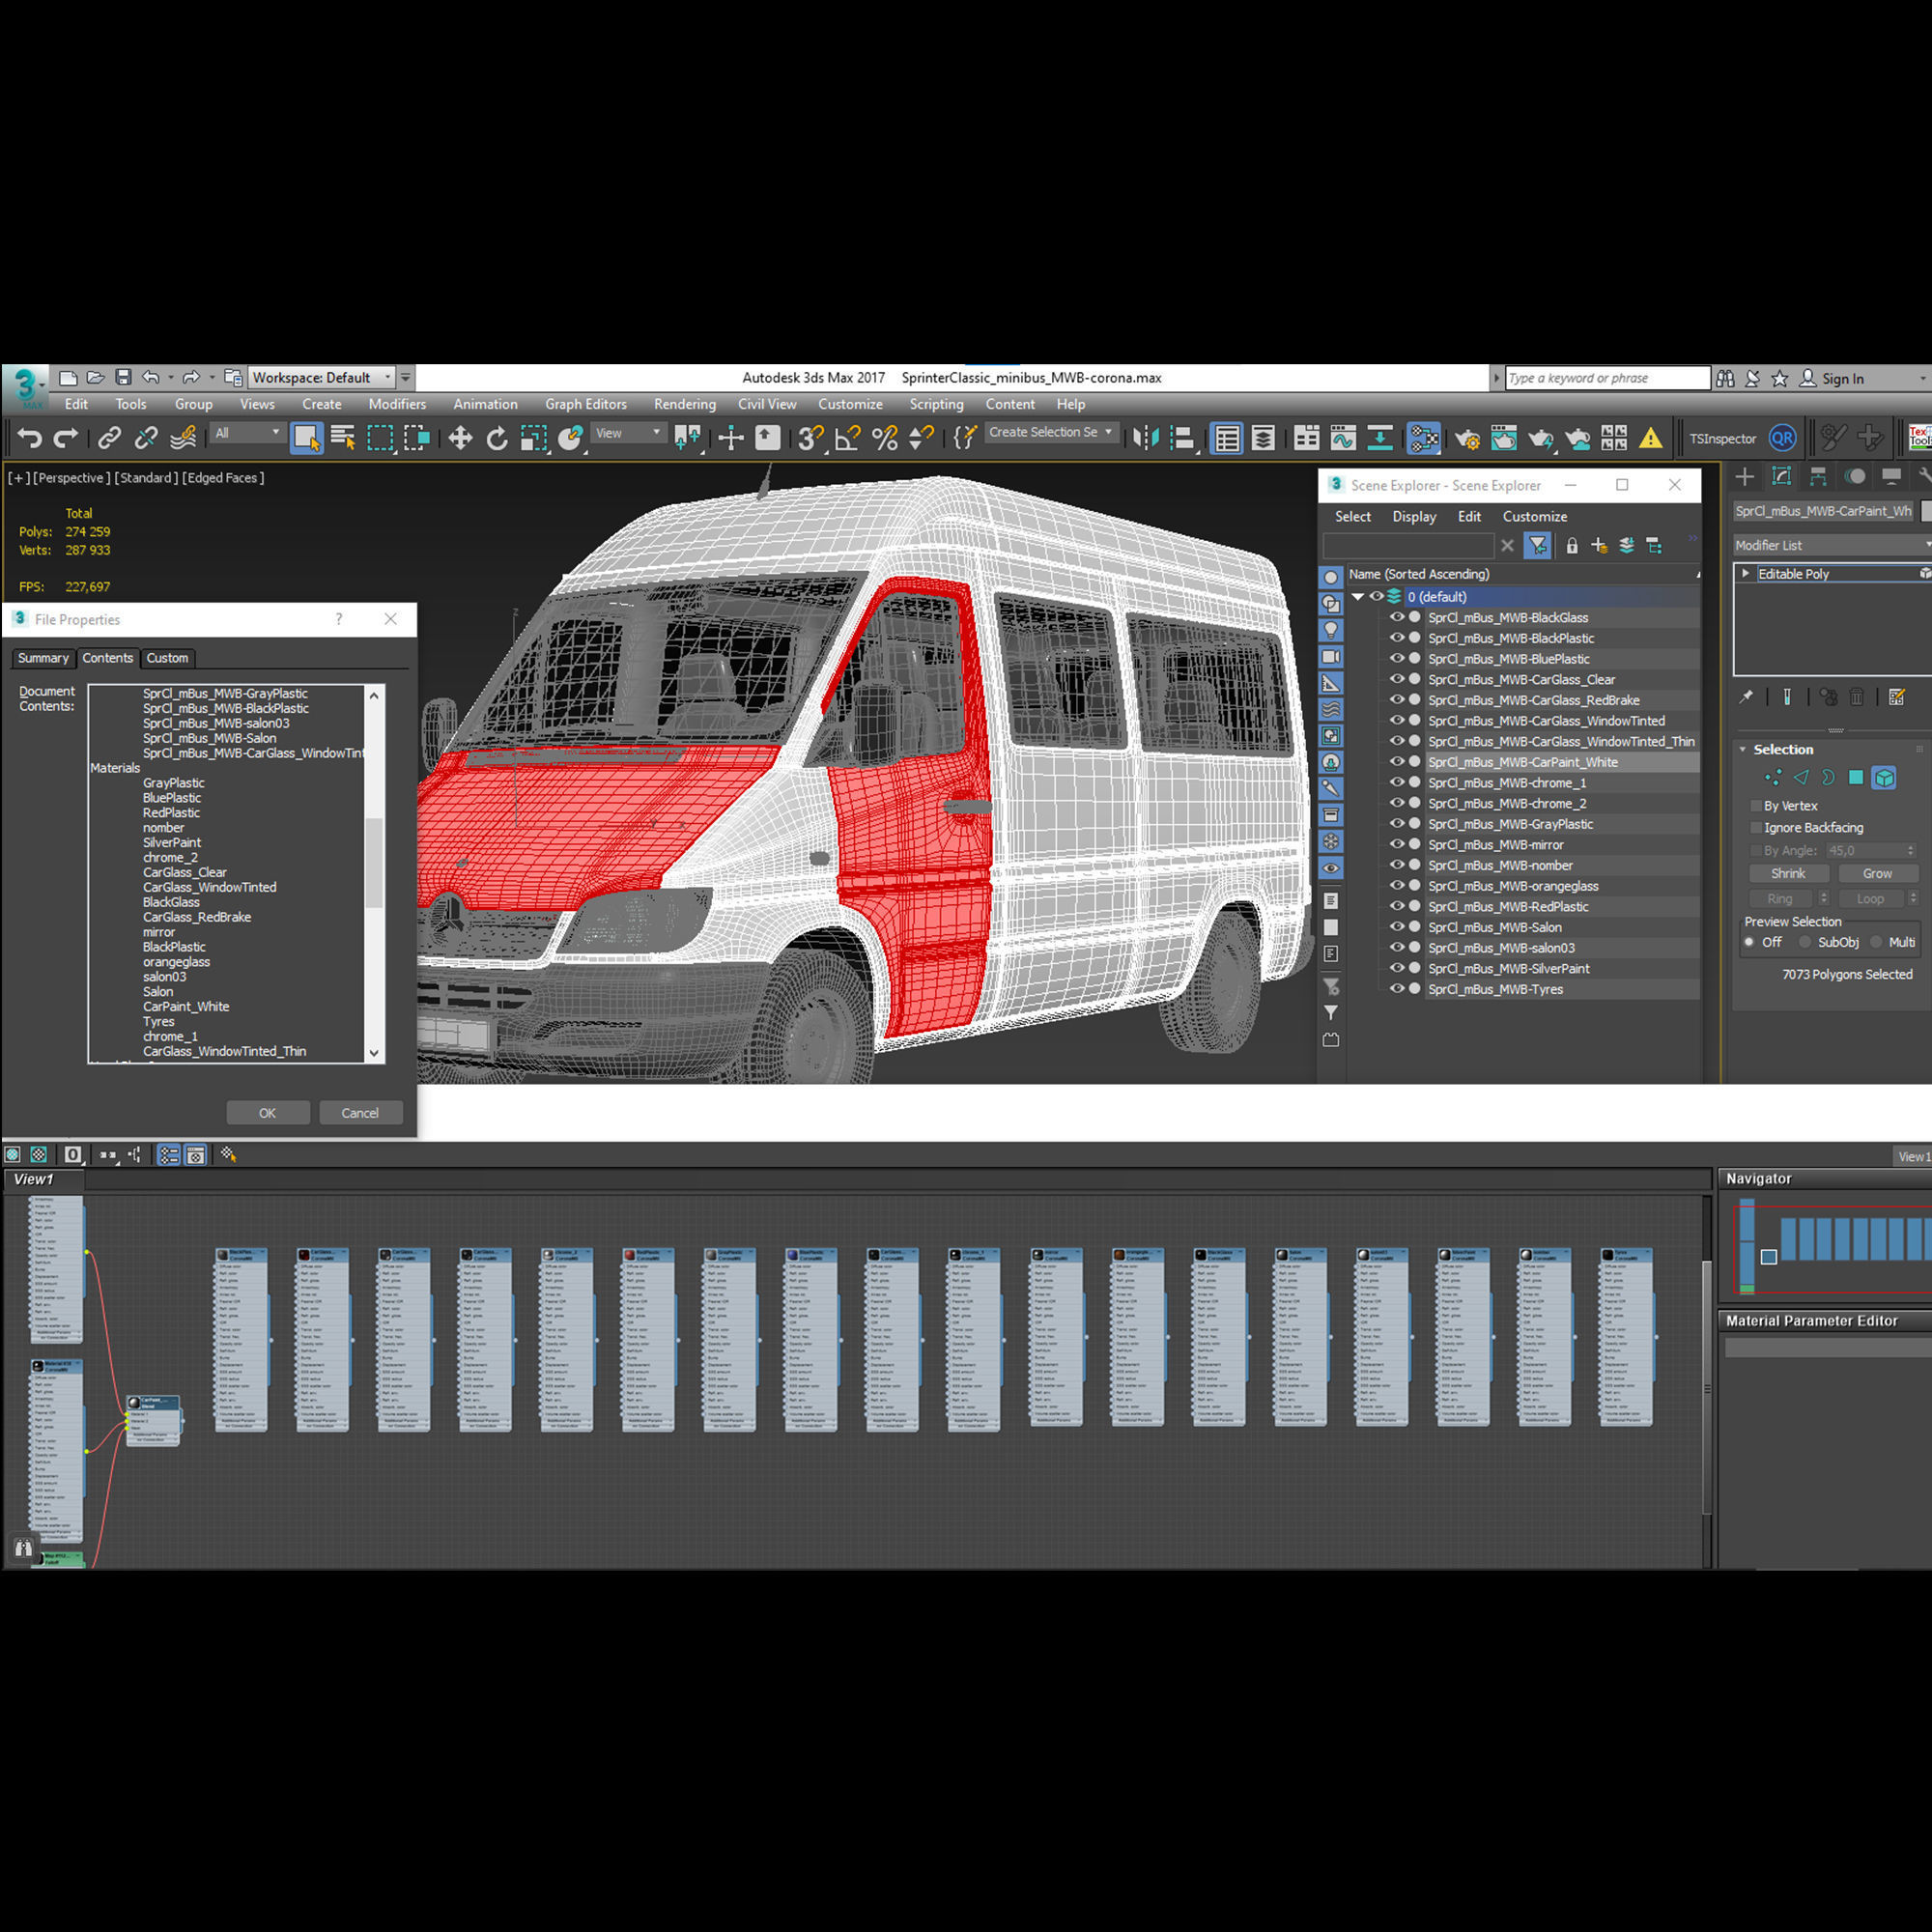This screenshot has width=1932, height=1932.
Task: Open the Rendering menu
Action: click(x=685, y=404)
